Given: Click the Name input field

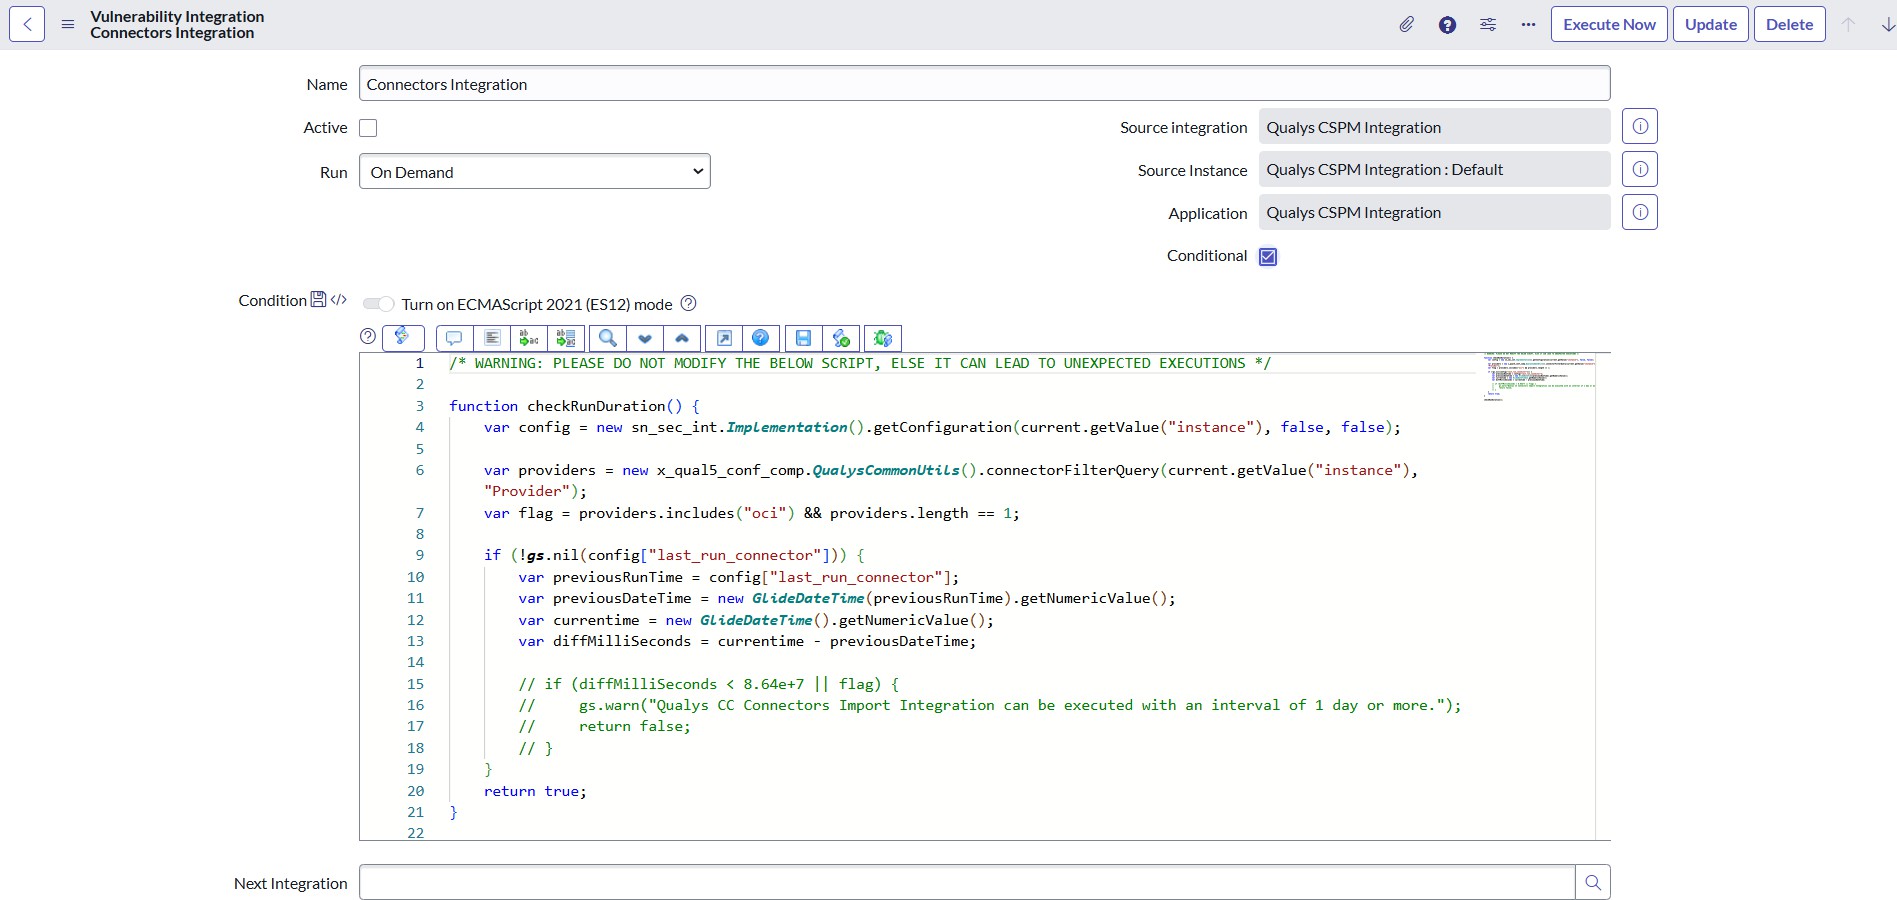Looking at the screenshot, I should coord(985,83).
